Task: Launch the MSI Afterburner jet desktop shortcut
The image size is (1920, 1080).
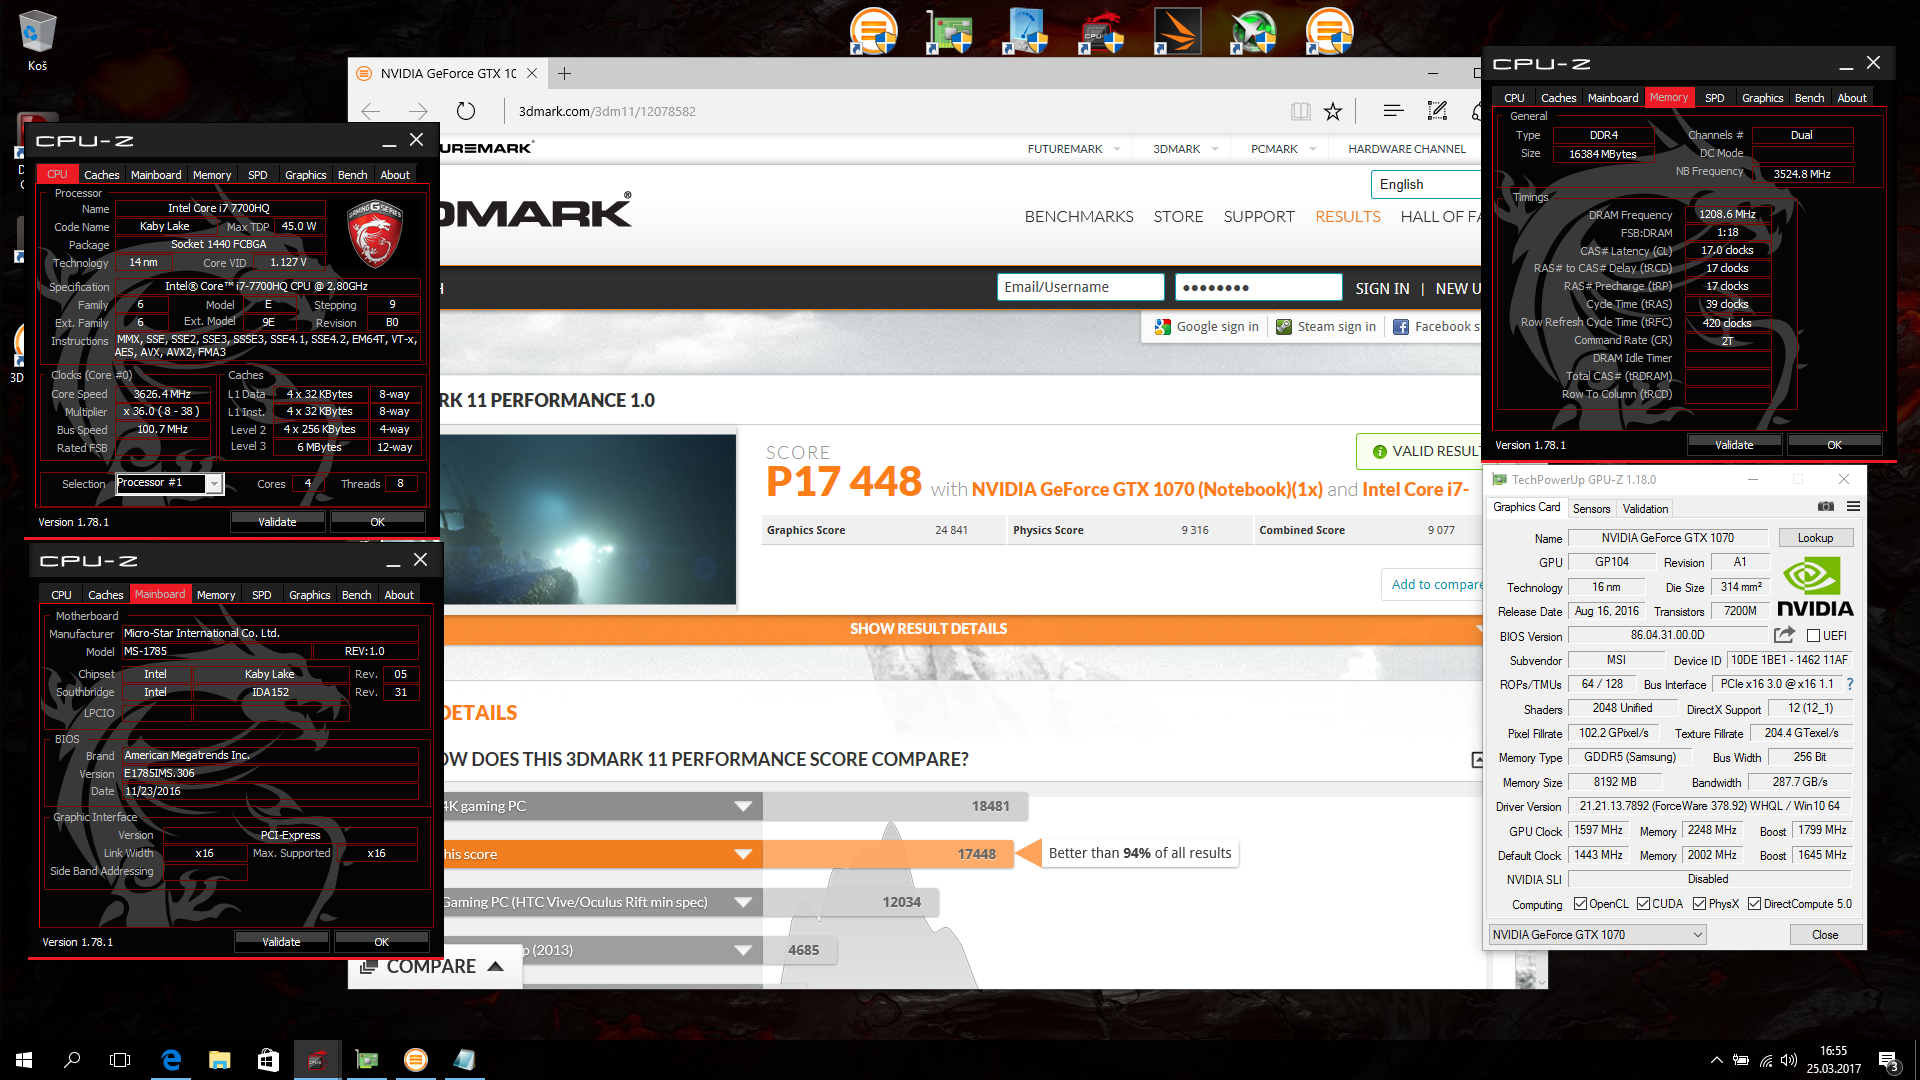Action: (1253, 30)
